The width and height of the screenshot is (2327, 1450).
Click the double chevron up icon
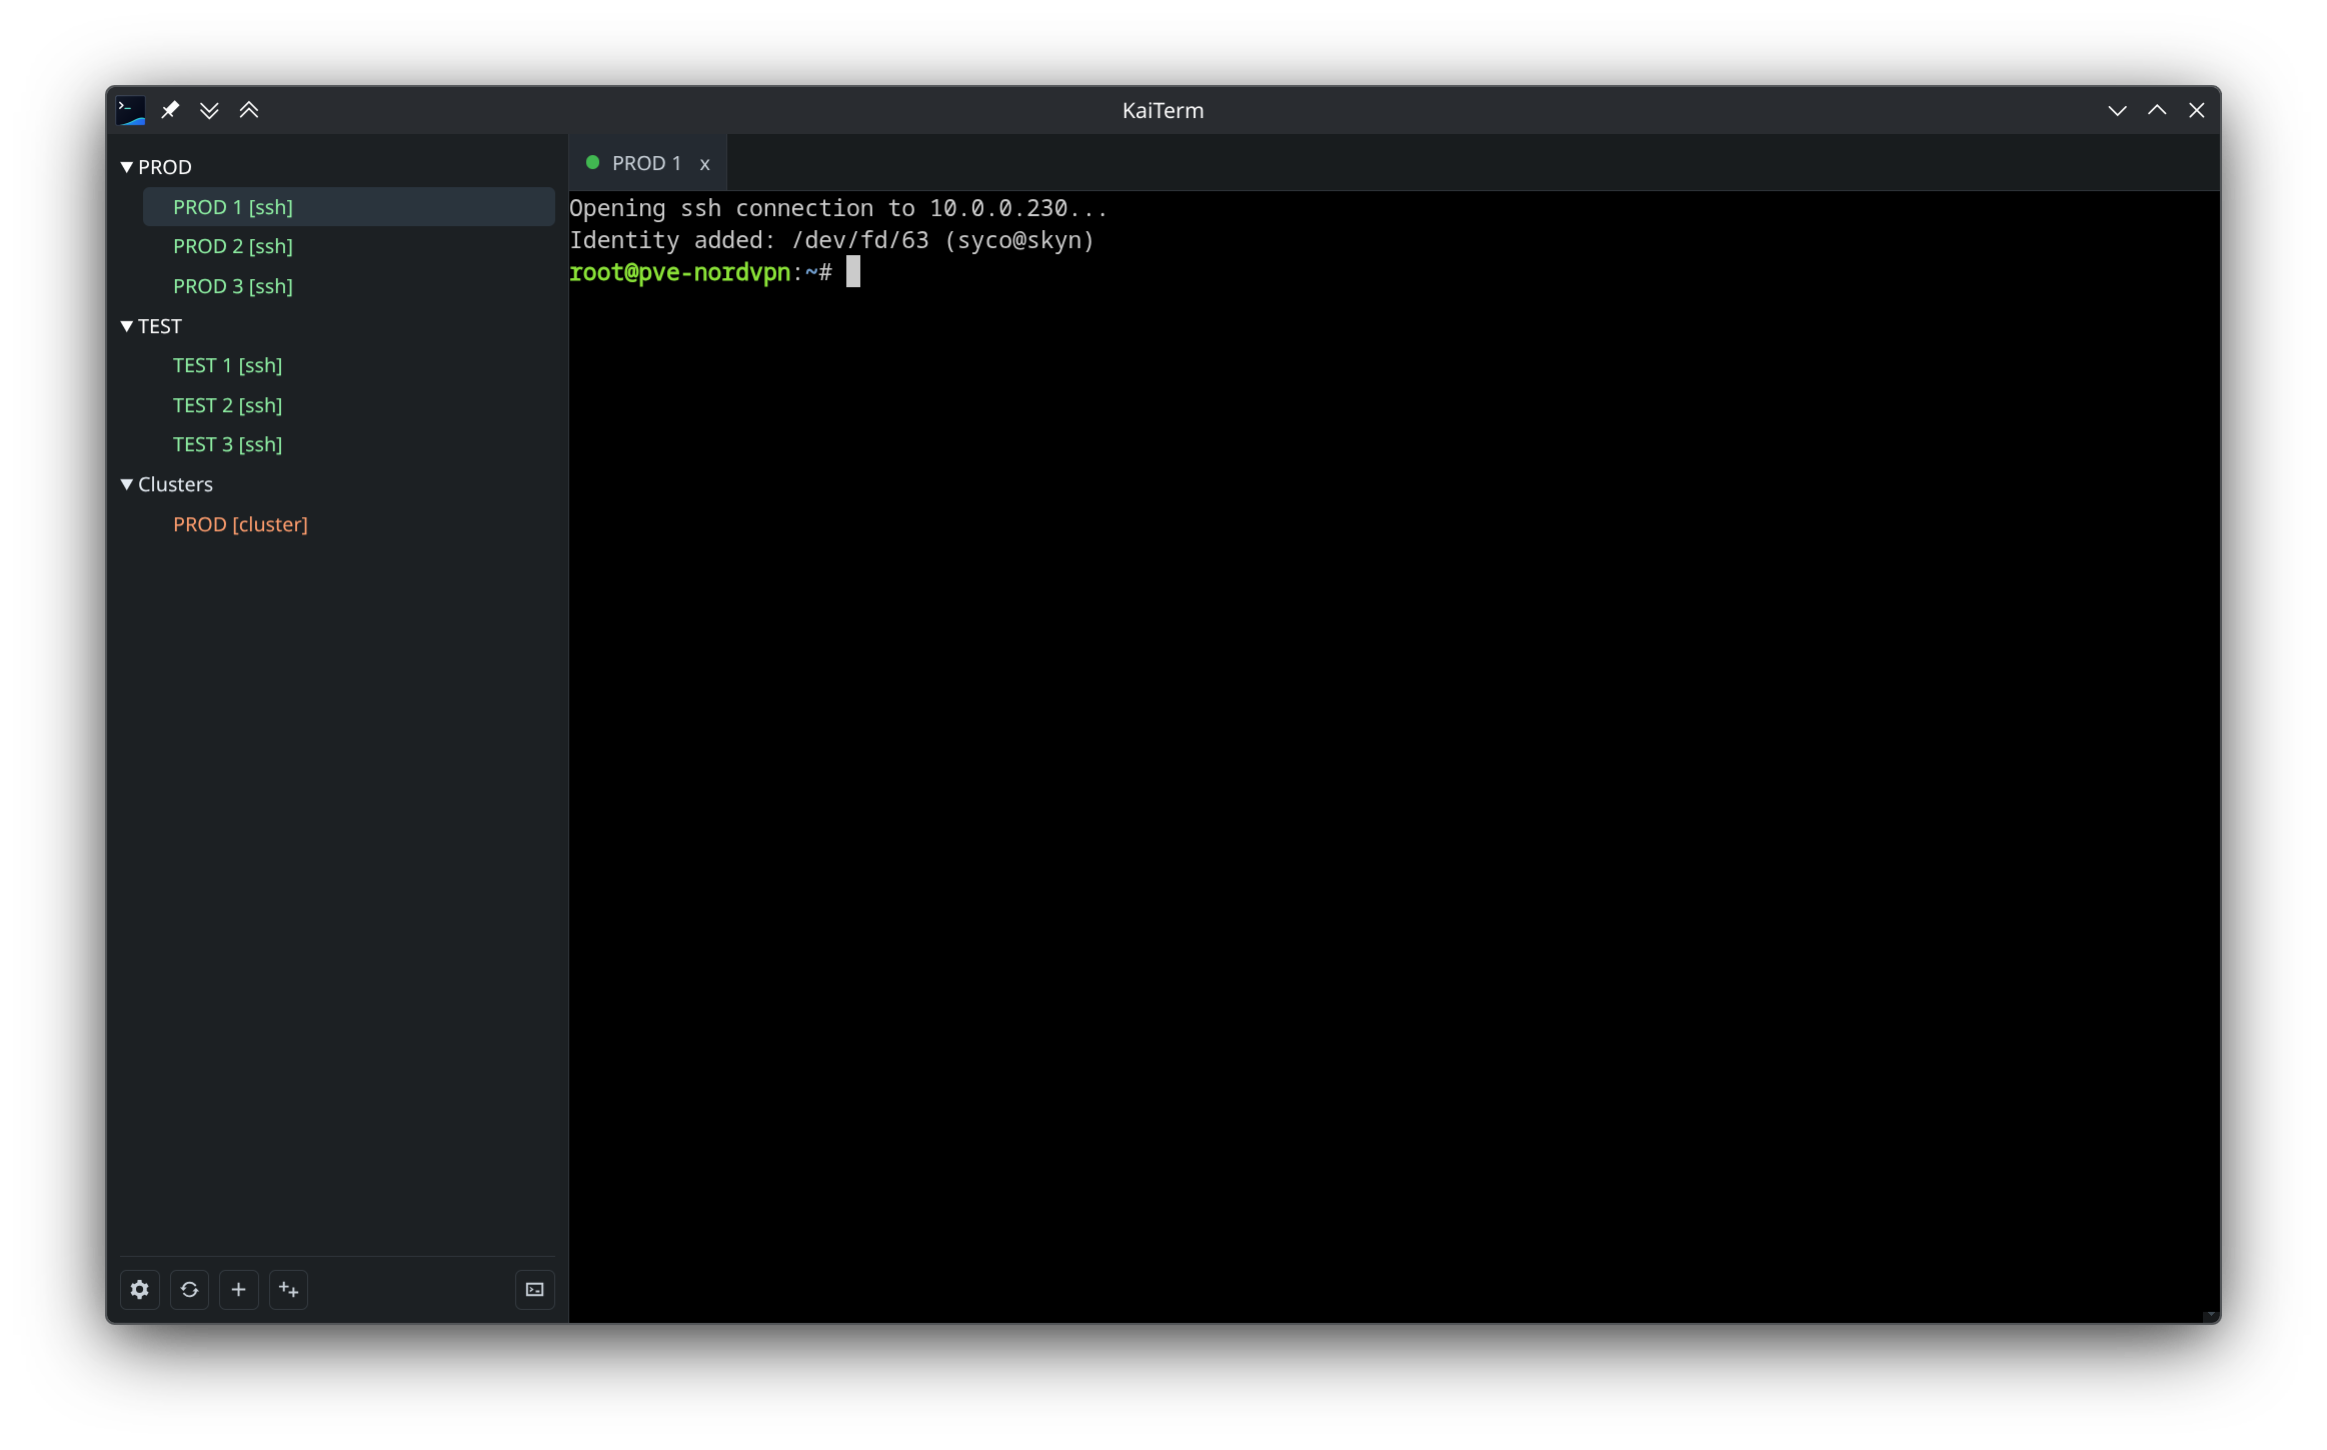click(249, 110)
